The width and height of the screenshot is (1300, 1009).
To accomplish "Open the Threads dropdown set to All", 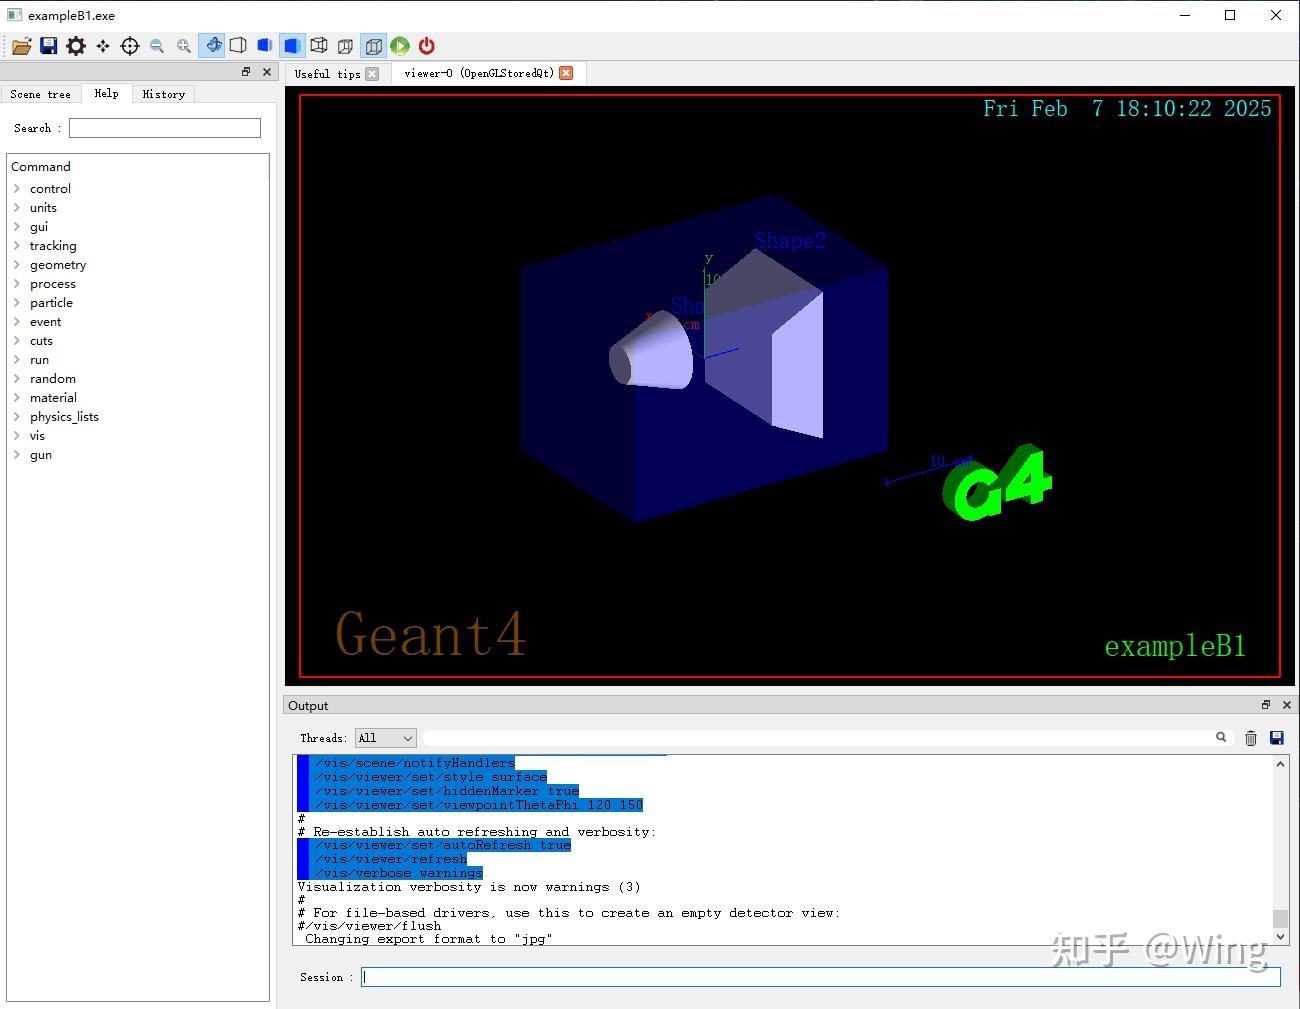I will (385, 738).
